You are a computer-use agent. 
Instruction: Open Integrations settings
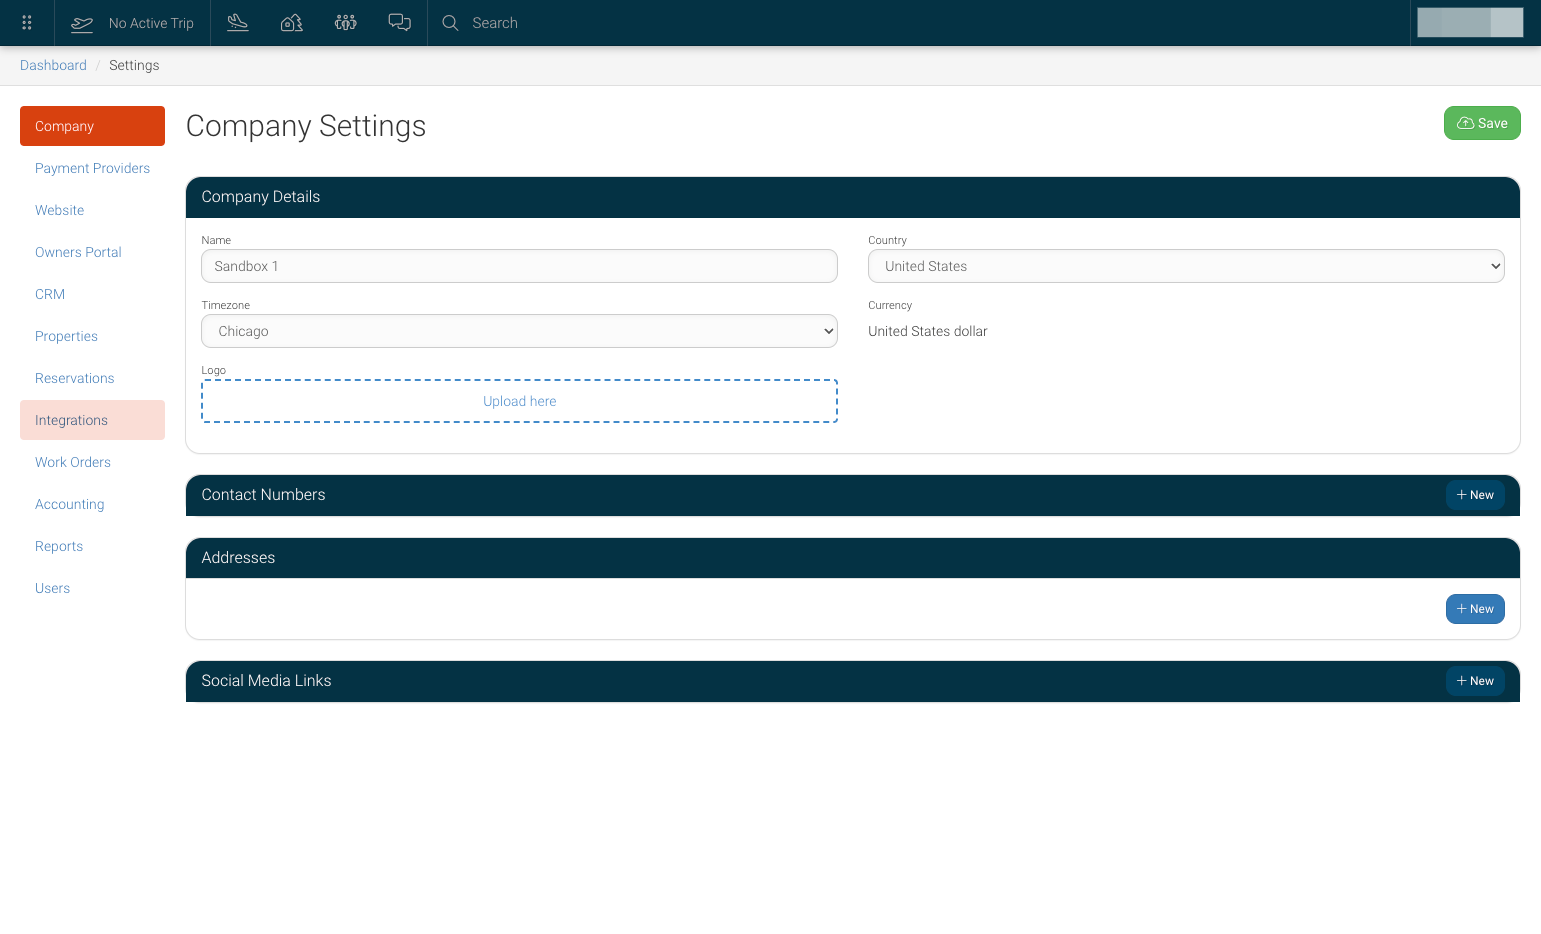tap(92, 420)
